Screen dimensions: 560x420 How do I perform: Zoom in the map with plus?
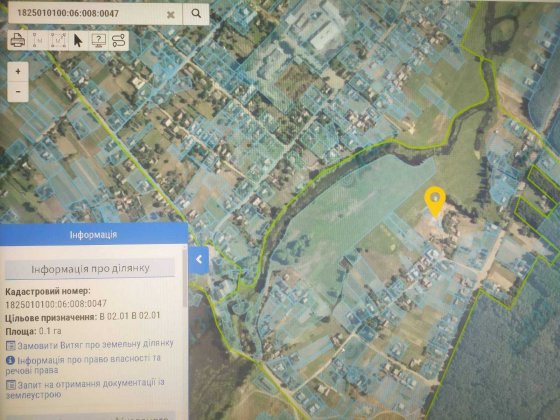click(x=18, y=71)
